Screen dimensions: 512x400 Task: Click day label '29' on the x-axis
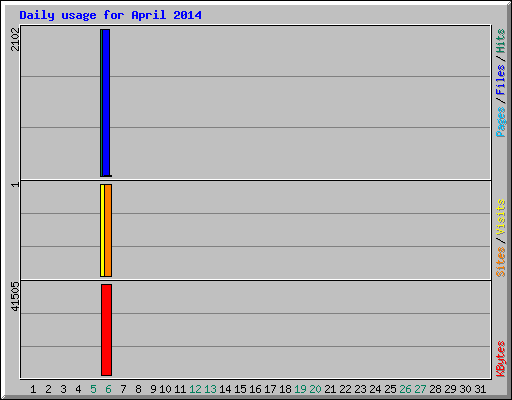pos(450,389)
